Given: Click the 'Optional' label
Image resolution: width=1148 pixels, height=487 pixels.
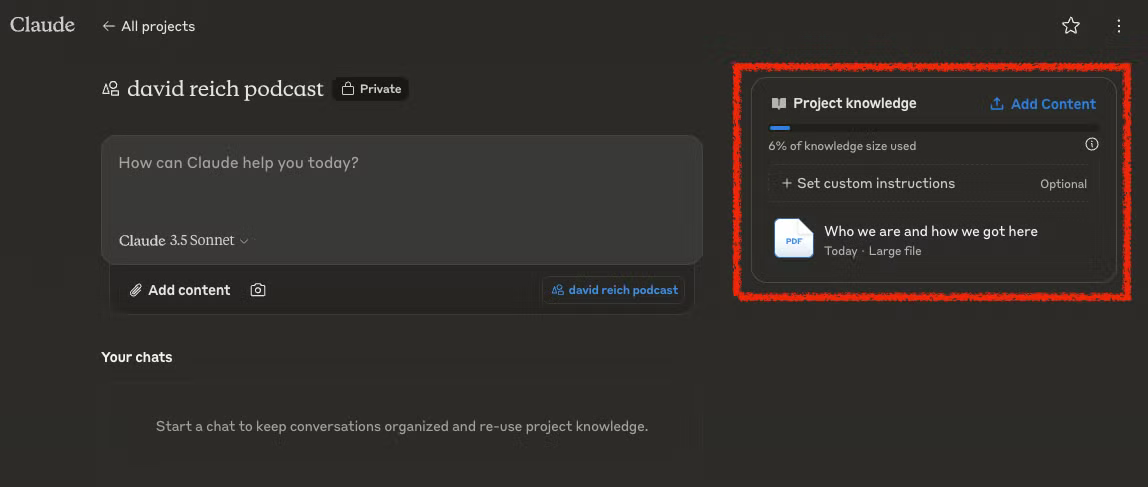Looking at the screenshot, I should [x=1063, y=184].
